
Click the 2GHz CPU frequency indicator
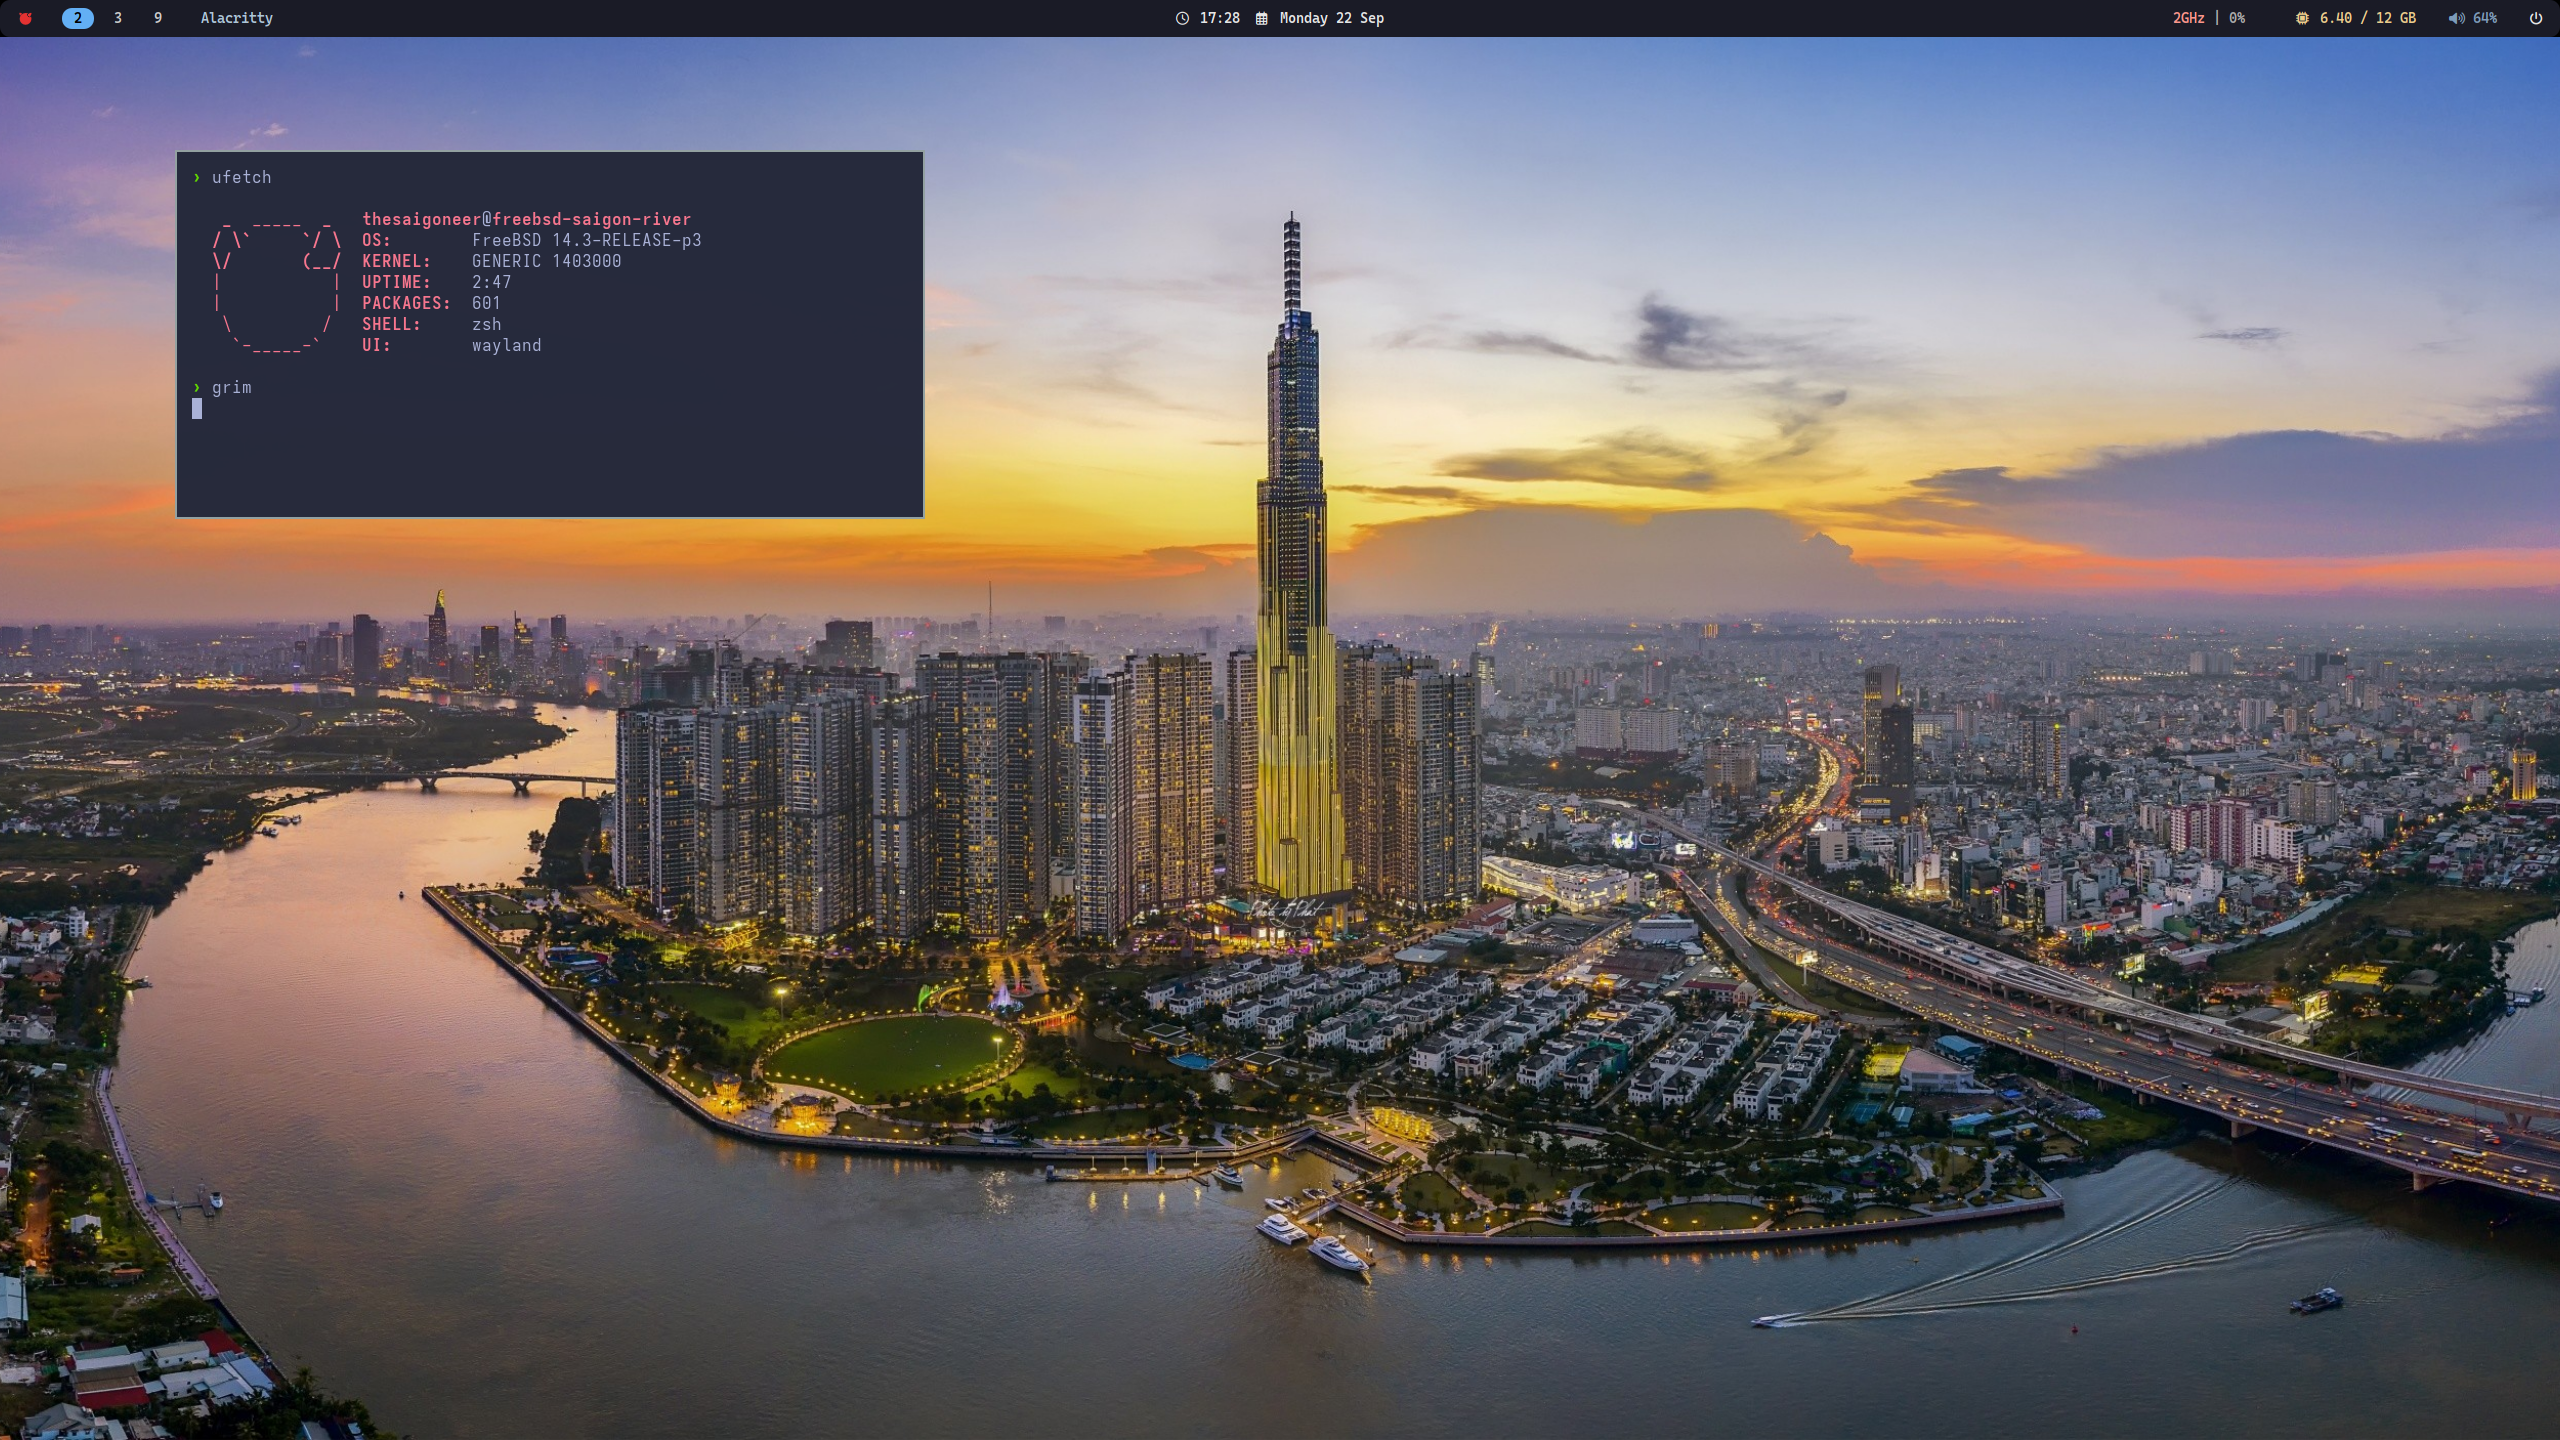pyautogui.click(x=2188, y=18)
